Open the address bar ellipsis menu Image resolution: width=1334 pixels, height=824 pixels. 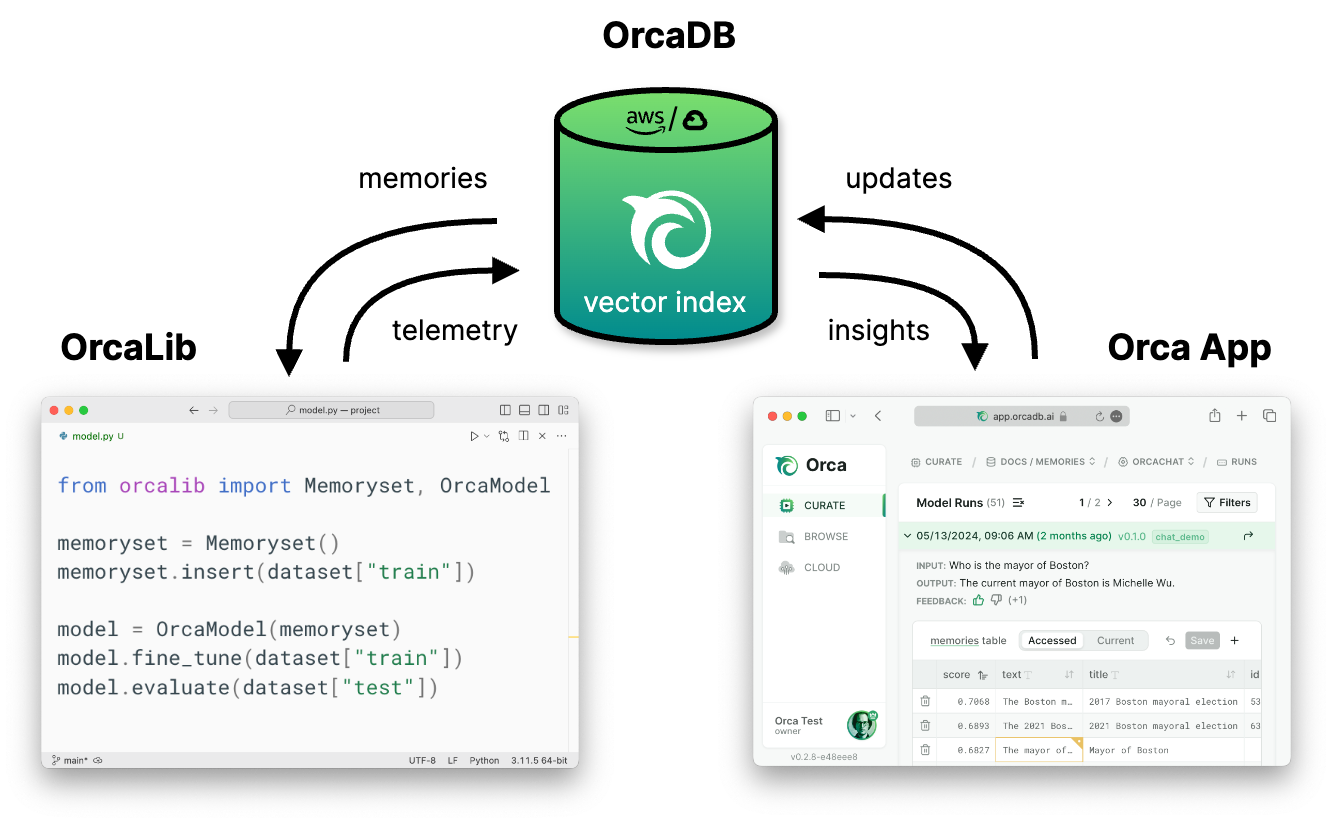pyautogui.click(x=1116, y=416)
